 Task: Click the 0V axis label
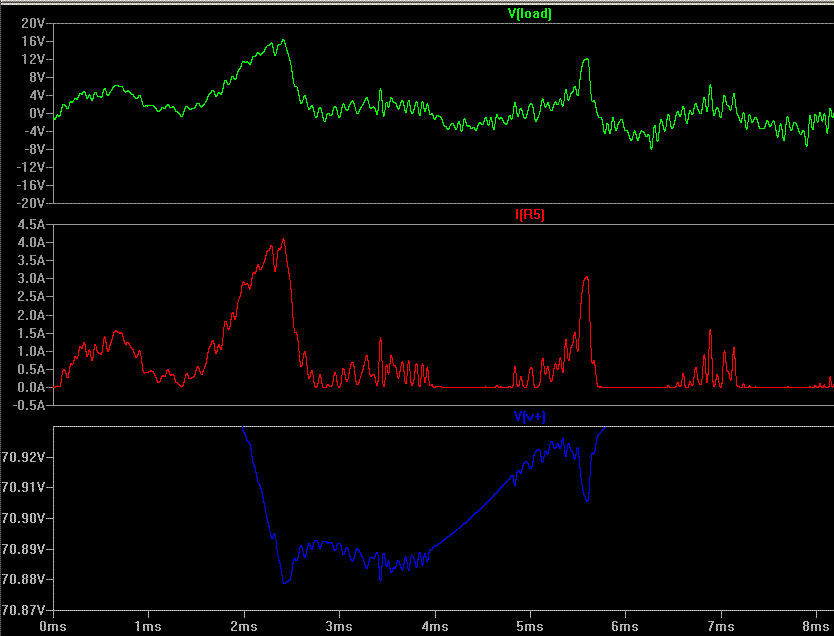tap(37, 113)
